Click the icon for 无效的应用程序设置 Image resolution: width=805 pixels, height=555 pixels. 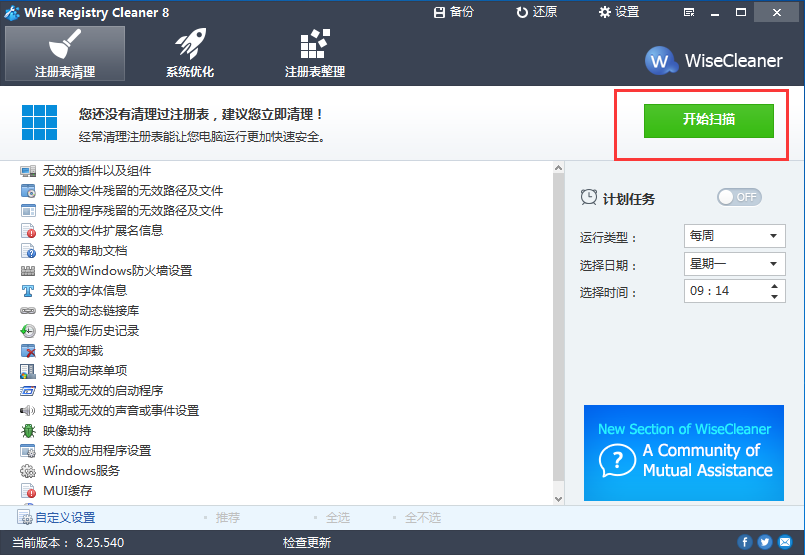[x=28, y=451]
